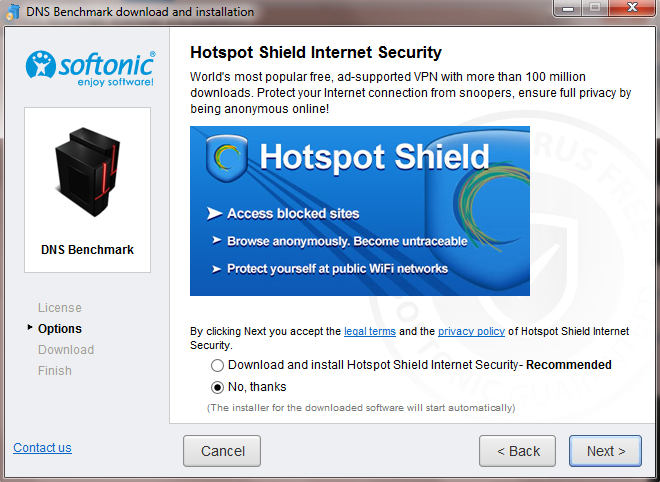Select the "No, thanks" radio button
This screenshot has width=660, height=482.
[217, 386]
